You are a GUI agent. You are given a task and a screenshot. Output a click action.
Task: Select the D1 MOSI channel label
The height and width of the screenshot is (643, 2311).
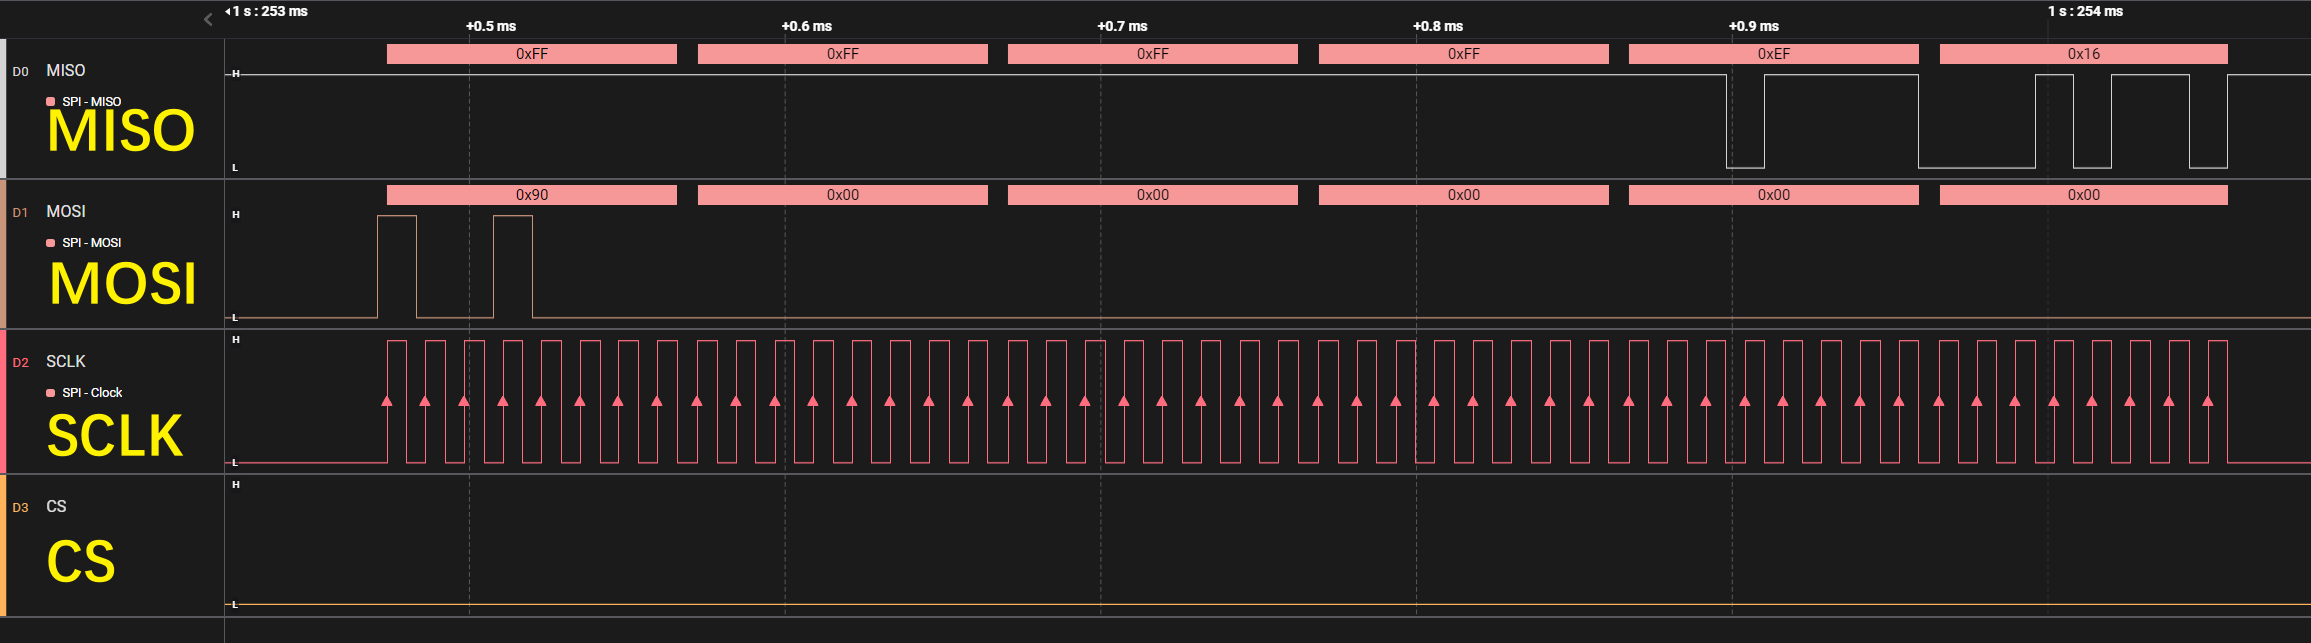pos(66,211)
